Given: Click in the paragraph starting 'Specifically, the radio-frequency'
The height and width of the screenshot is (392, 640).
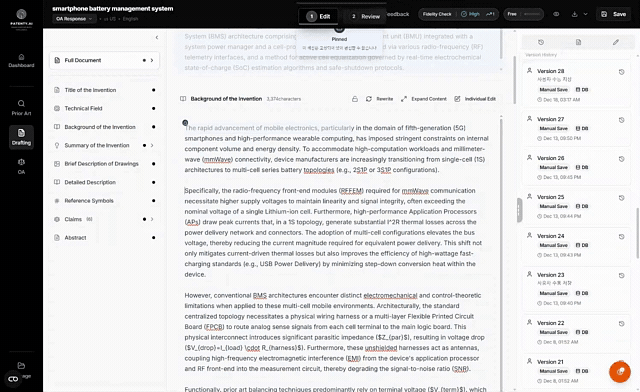Looking at the screenshot, I should 333,232.
